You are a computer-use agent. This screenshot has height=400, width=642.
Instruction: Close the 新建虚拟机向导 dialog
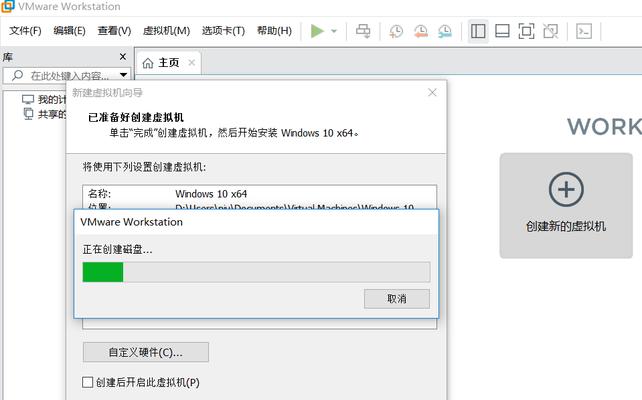tap(432, 93)
